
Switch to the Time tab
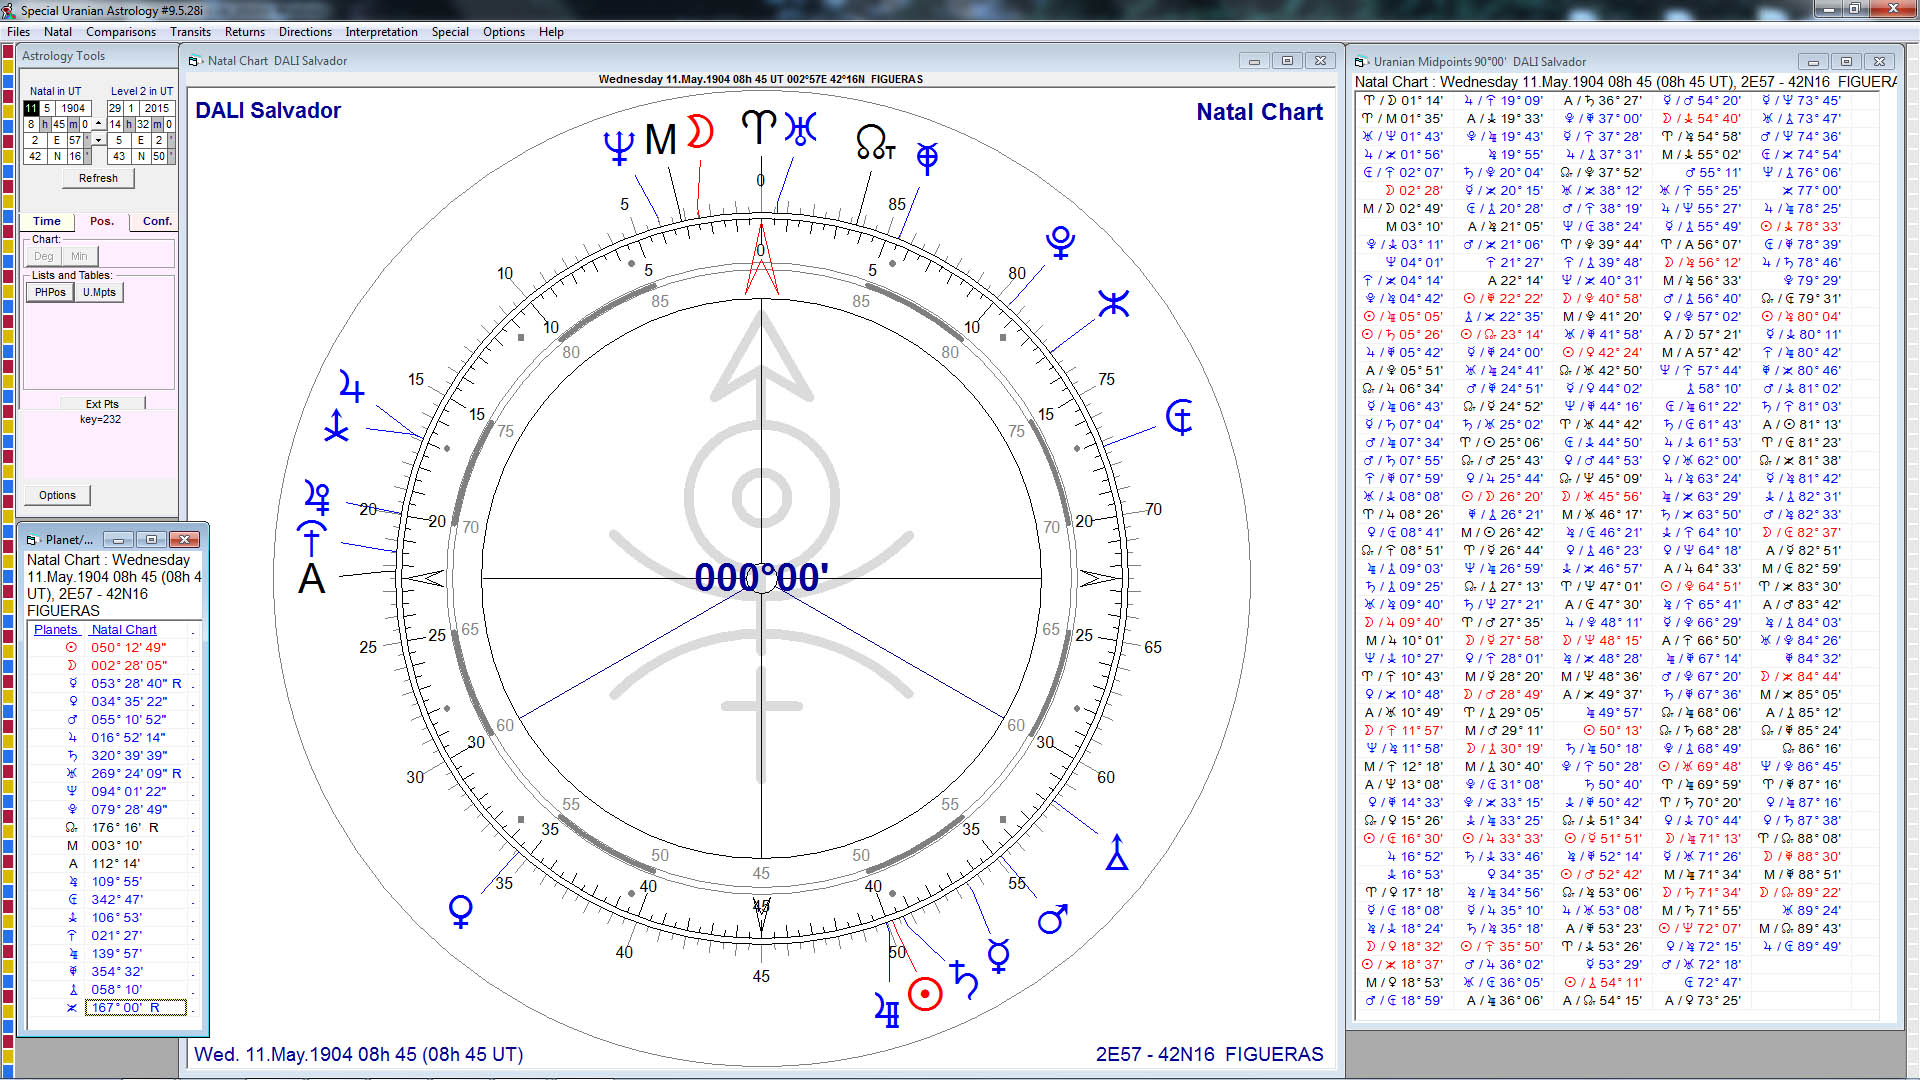(x=46, y=221)
